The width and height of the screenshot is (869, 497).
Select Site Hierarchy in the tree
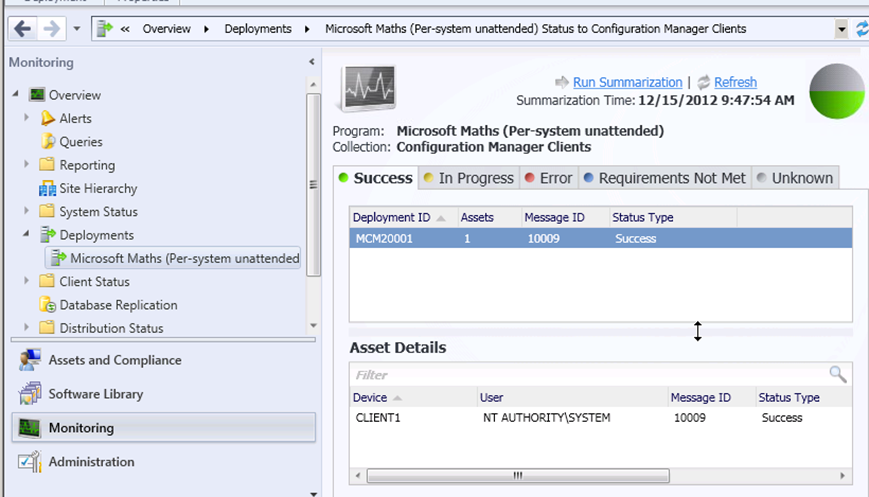pos(98,188)
